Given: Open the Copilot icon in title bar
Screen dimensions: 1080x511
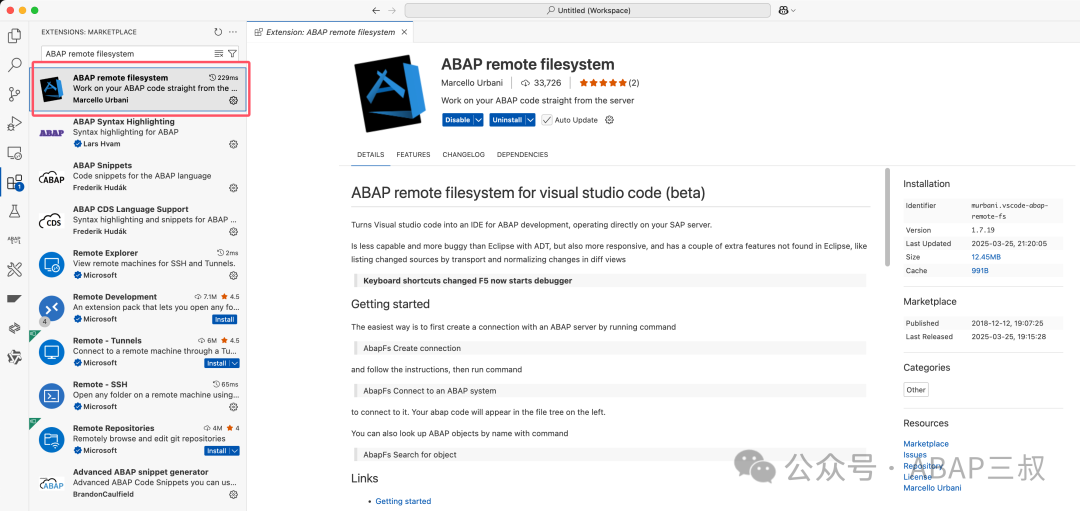Looking at the screenshot, I should [x=784, y=10].
